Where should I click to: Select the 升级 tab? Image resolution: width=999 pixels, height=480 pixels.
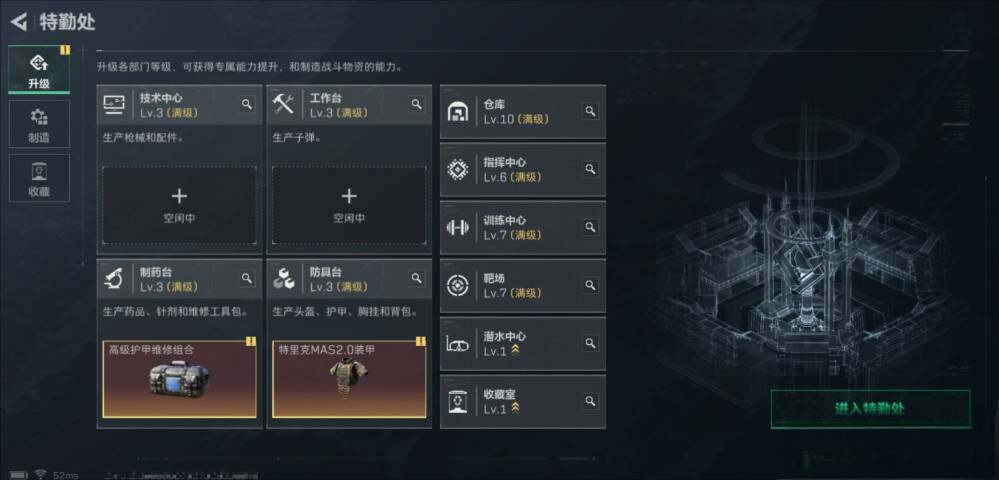click(40, 70)
